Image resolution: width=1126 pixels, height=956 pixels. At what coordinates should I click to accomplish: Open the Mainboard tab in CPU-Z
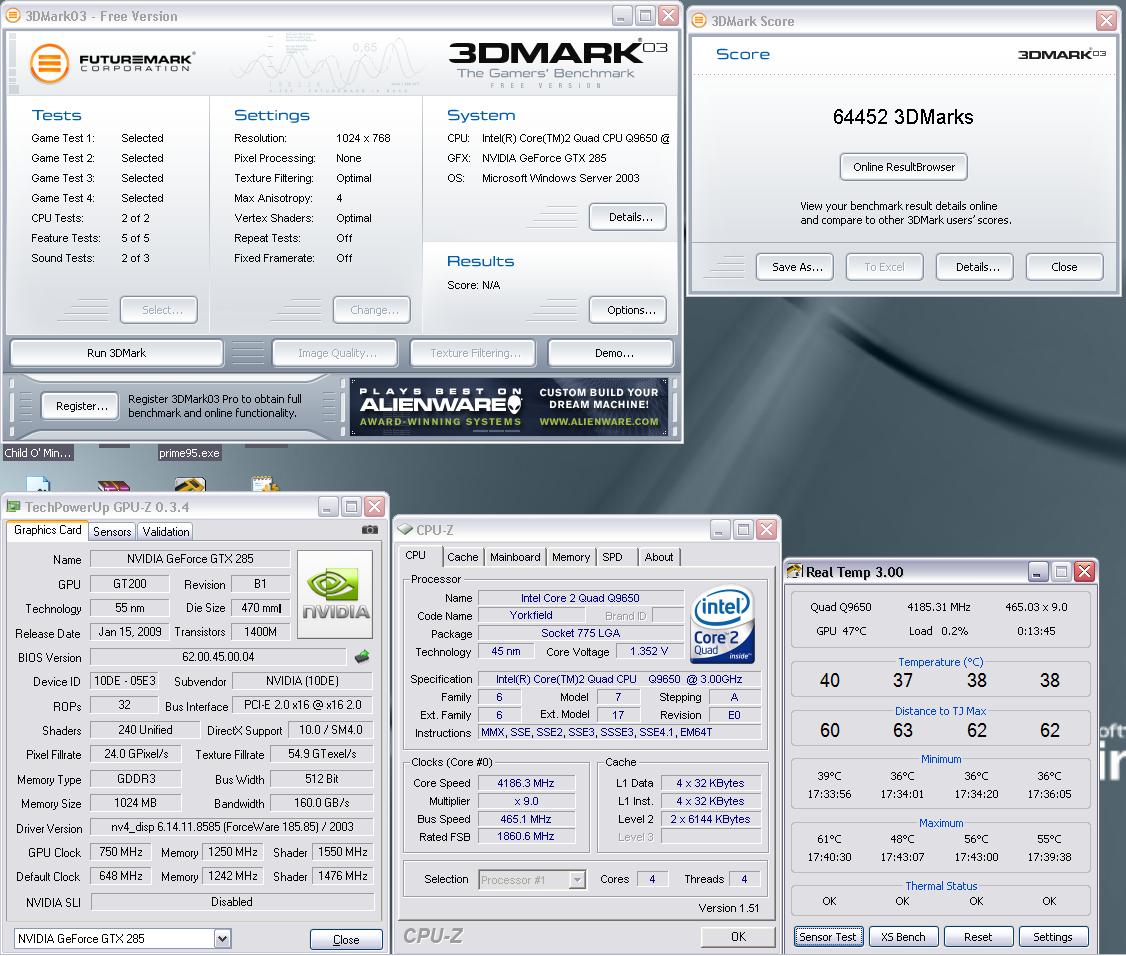pyautogui.click(x=515, y=557)
